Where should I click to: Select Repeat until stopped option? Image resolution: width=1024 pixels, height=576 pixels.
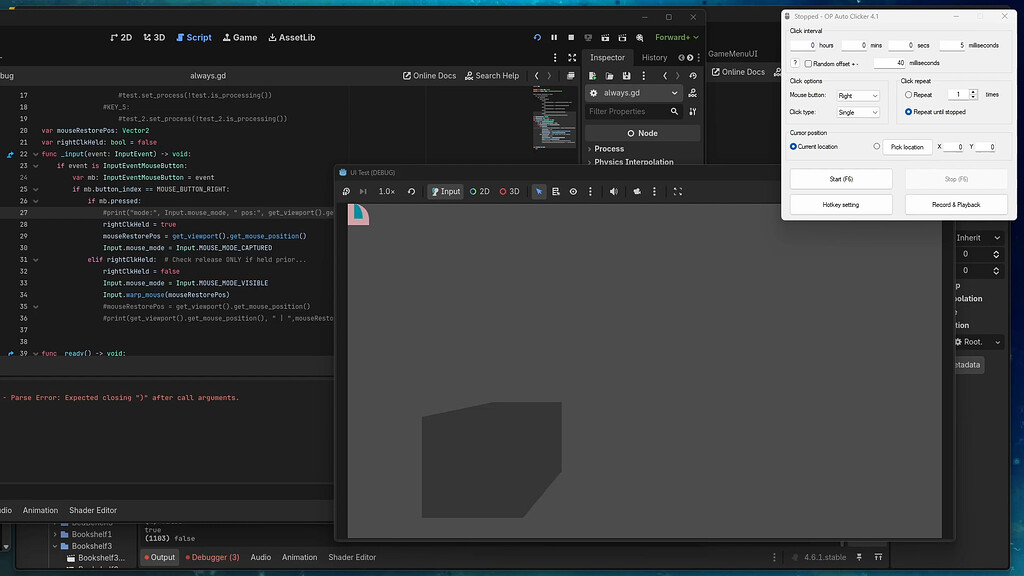pos(908,112)
